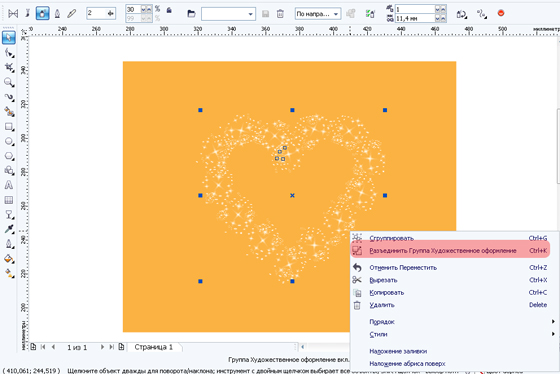Screen dimensions: 560x374
Task: Select the Smart Fill tool
Action: tap(9, 112)
